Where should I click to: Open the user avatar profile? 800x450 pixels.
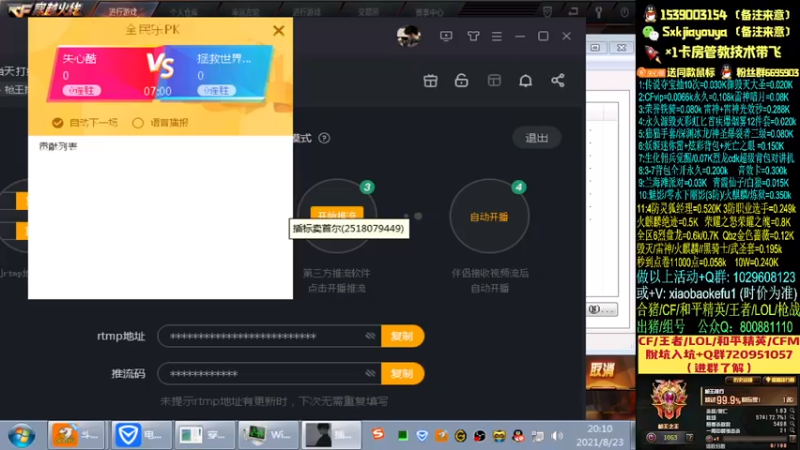409,36
